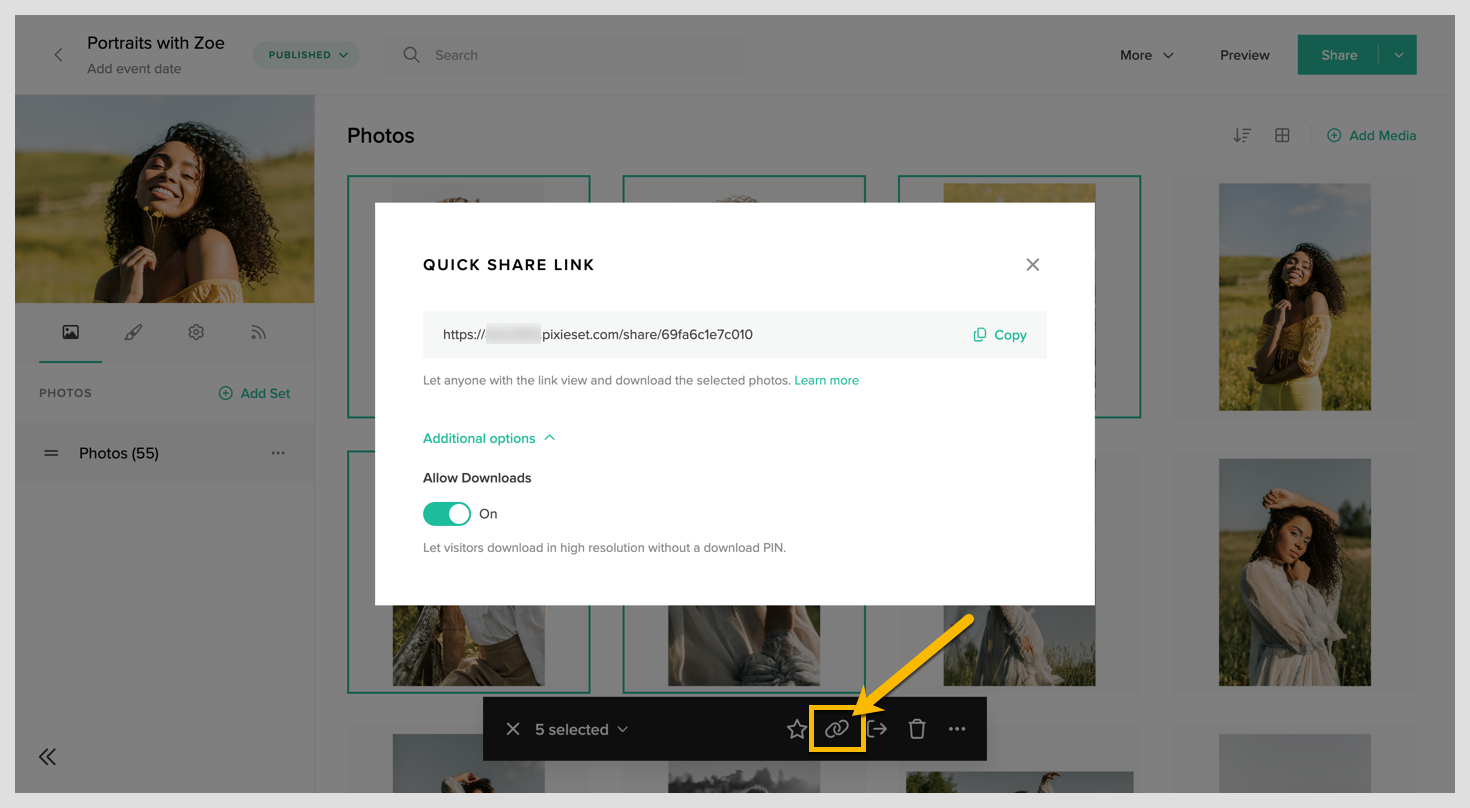Image resolution: width=1470 pixels, height=808 pixels.
Task: Change the grid layout view icon
Action: click(1282, 135)
